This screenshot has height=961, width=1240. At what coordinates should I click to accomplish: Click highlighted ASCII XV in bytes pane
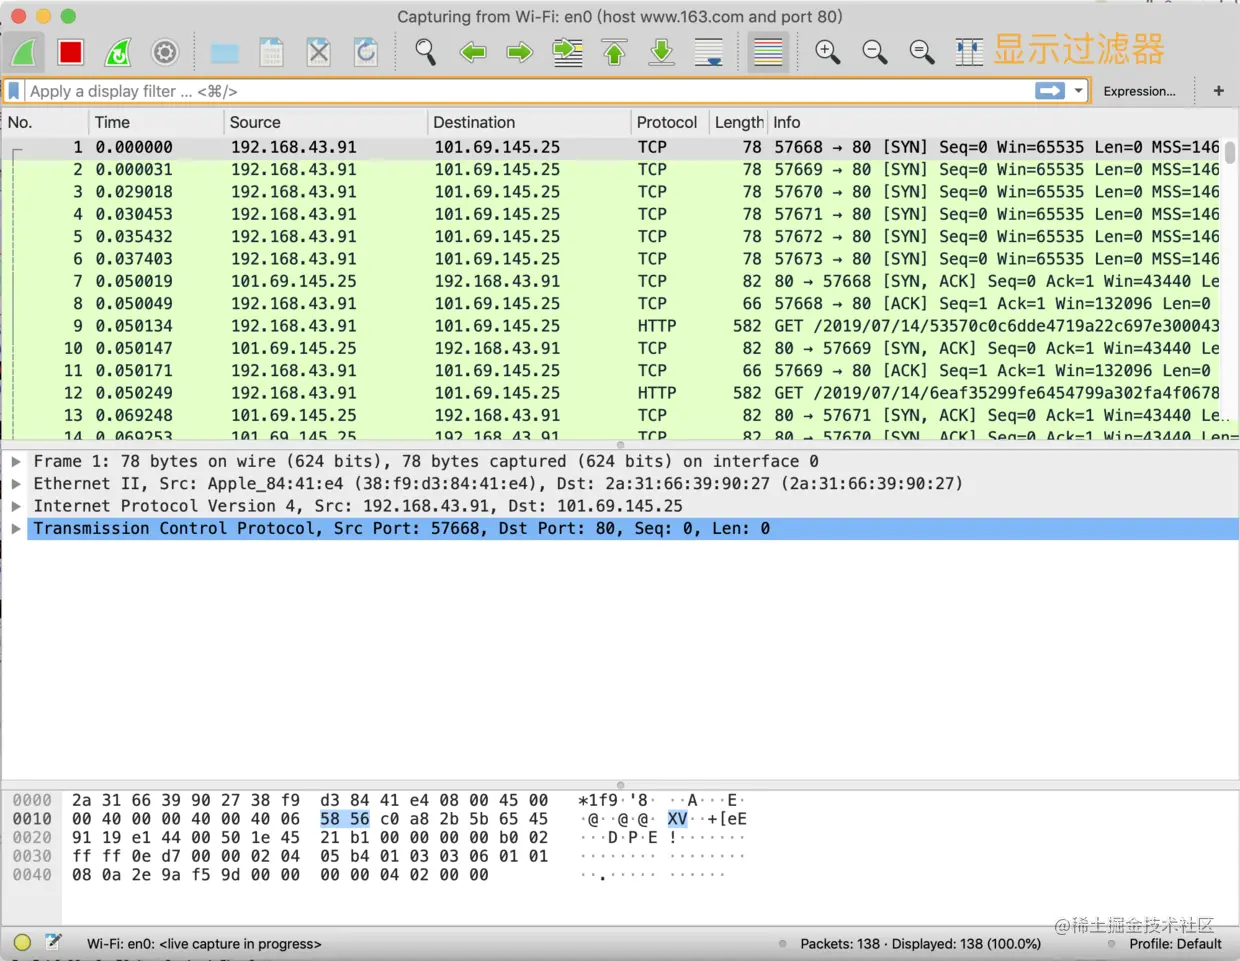tap(677, 819)
